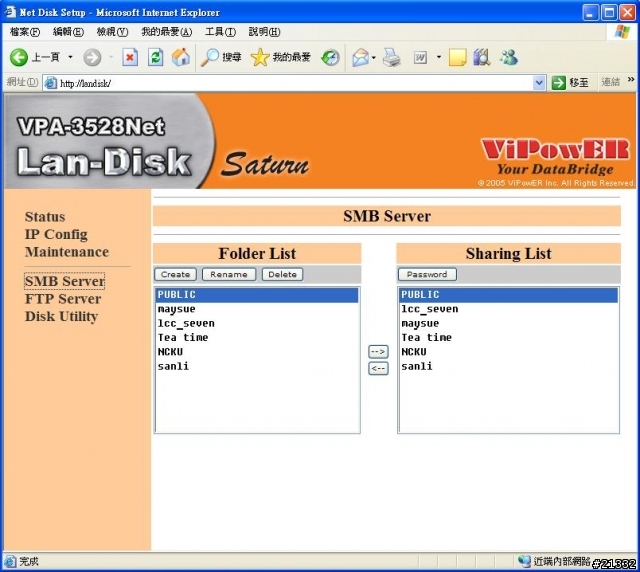Select Tea time in the Folder List

click(256, 338)
